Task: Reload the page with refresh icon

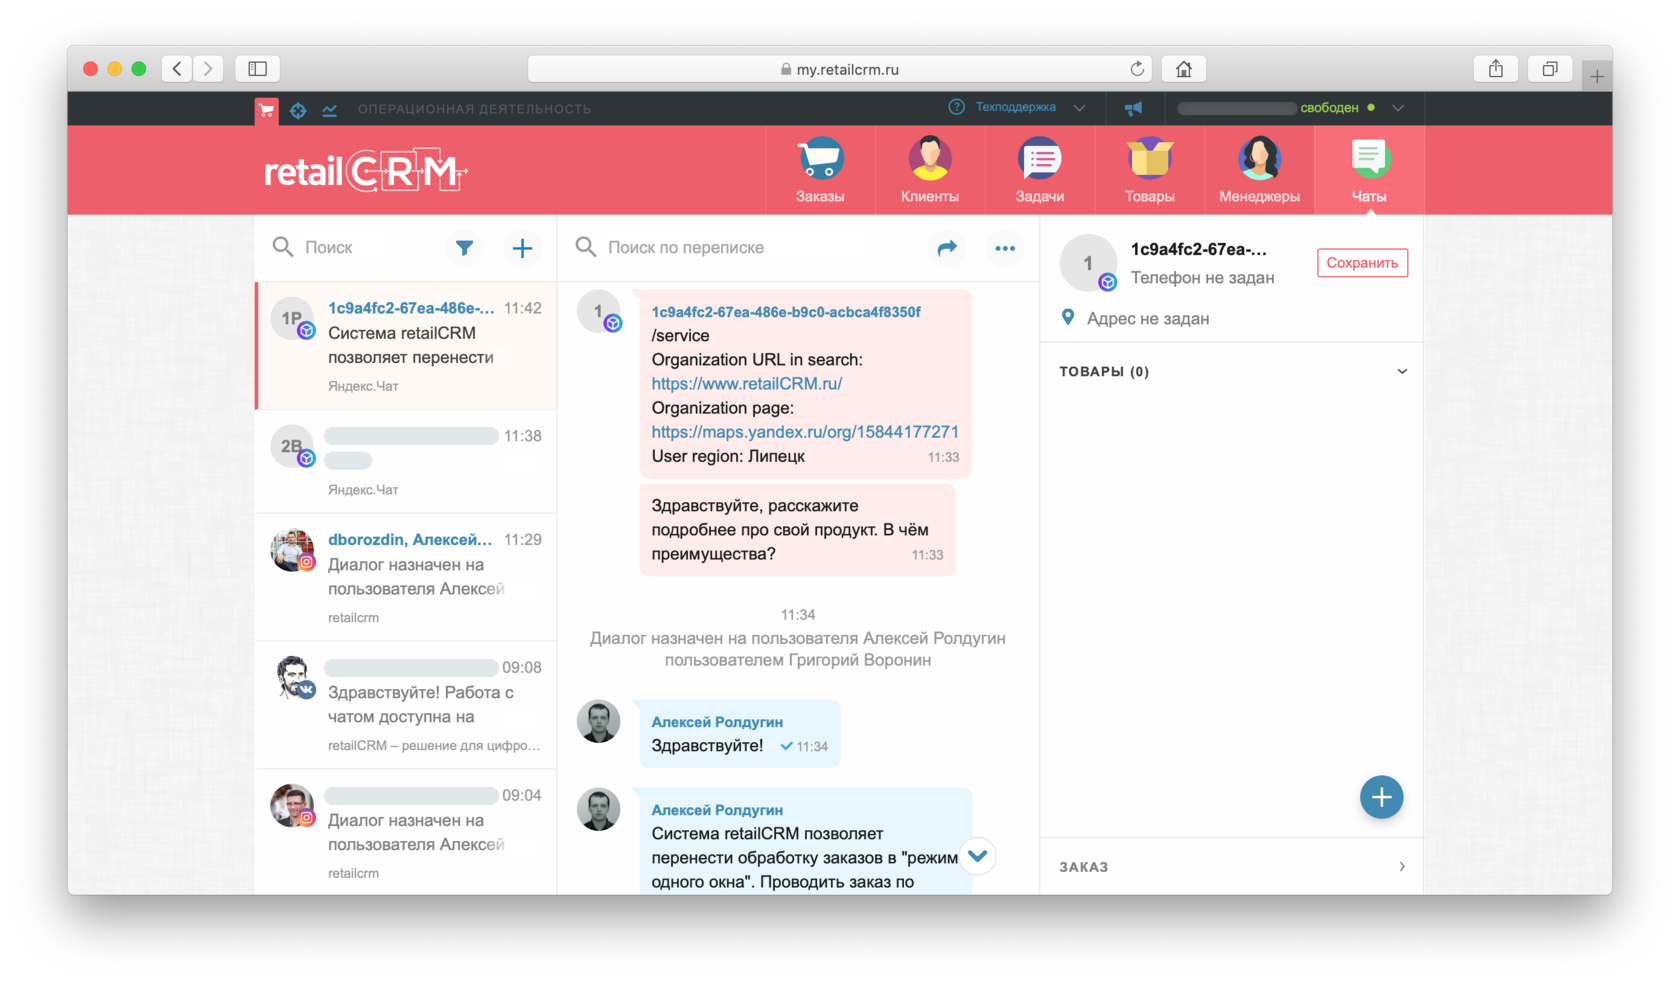Action: coord(1137,69)
